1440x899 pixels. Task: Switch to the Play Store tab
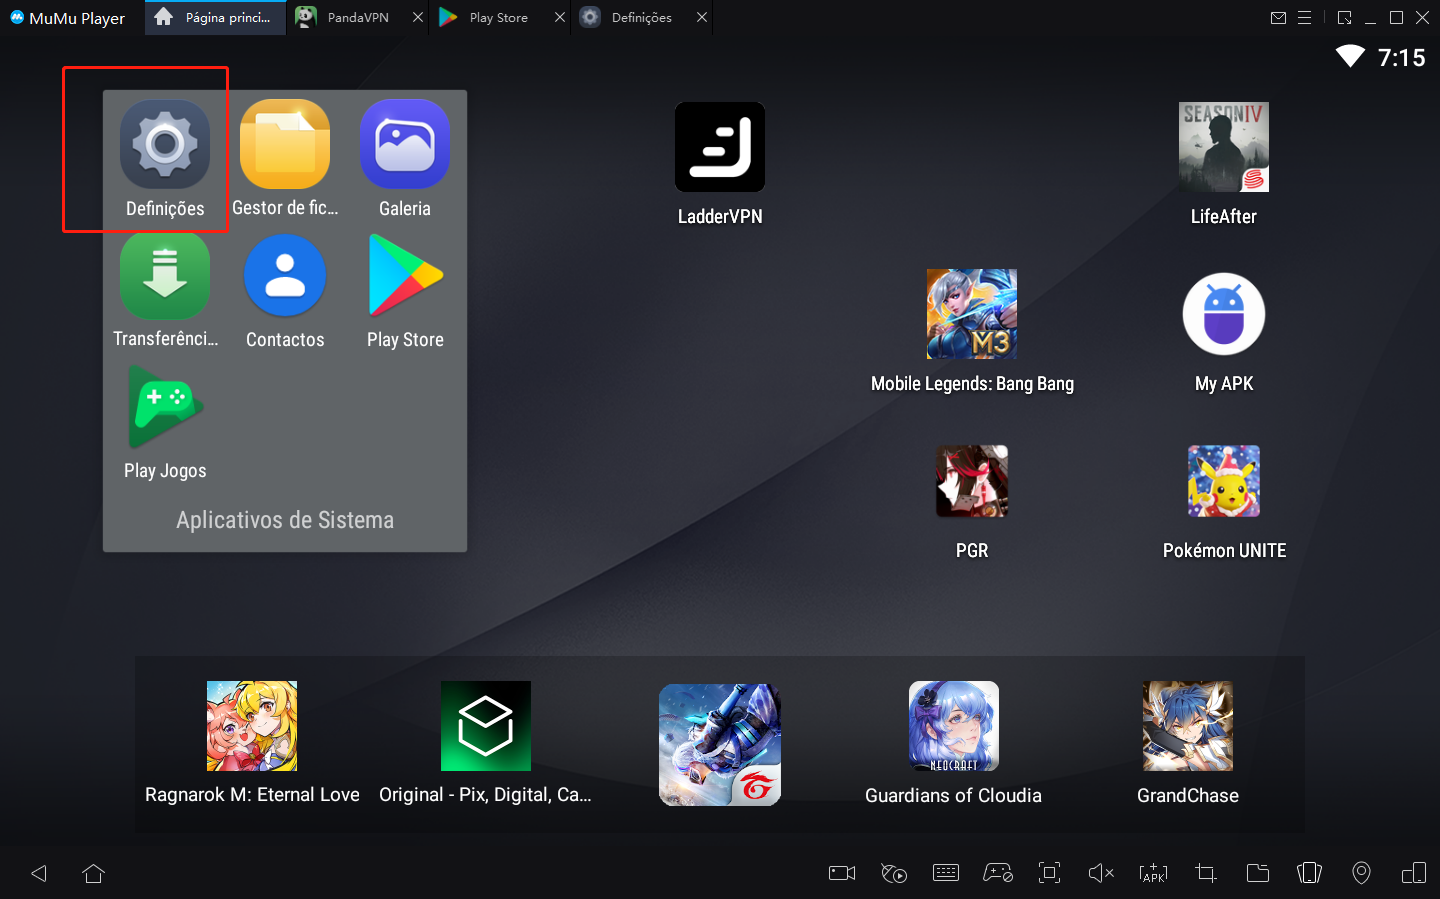(x=497, y=17)
